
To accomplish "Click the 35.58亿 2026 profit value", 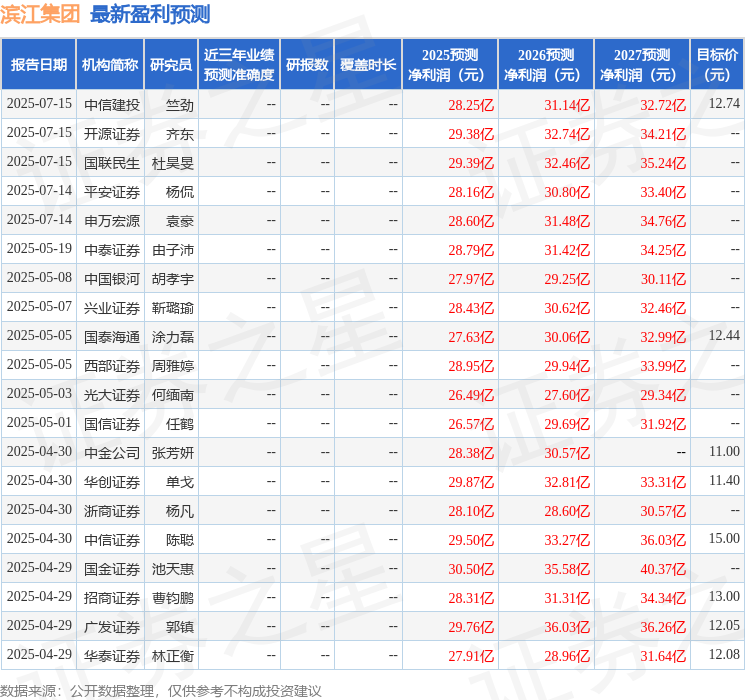I will tap(567, 569).
